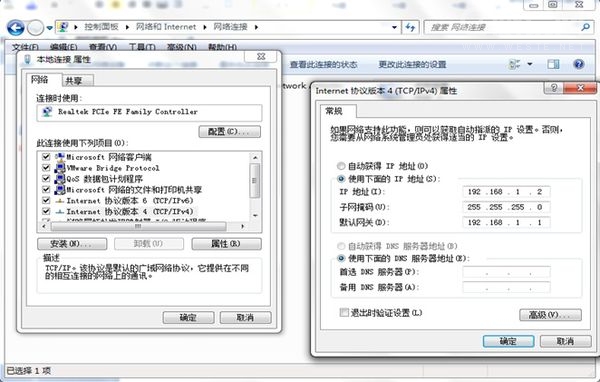This screenshot has width=600, height=382.
Task: Expand the chevron after 控制面板 breadcrumb
Action: pos(127,27)
